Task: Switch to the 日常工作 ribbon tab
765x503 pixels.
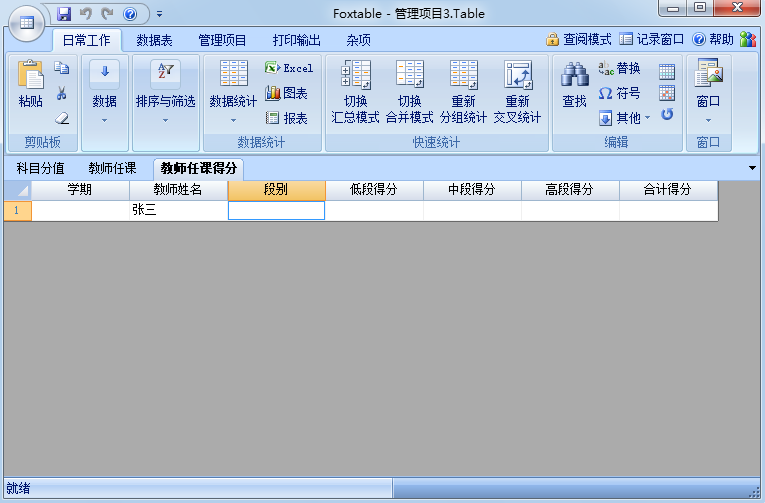Action: click(87, 40)
